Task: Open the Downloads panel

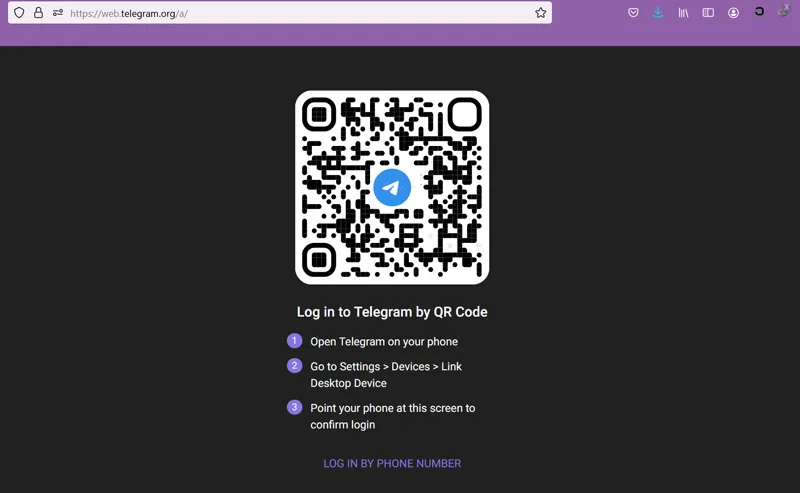Action: coord(658,13)
